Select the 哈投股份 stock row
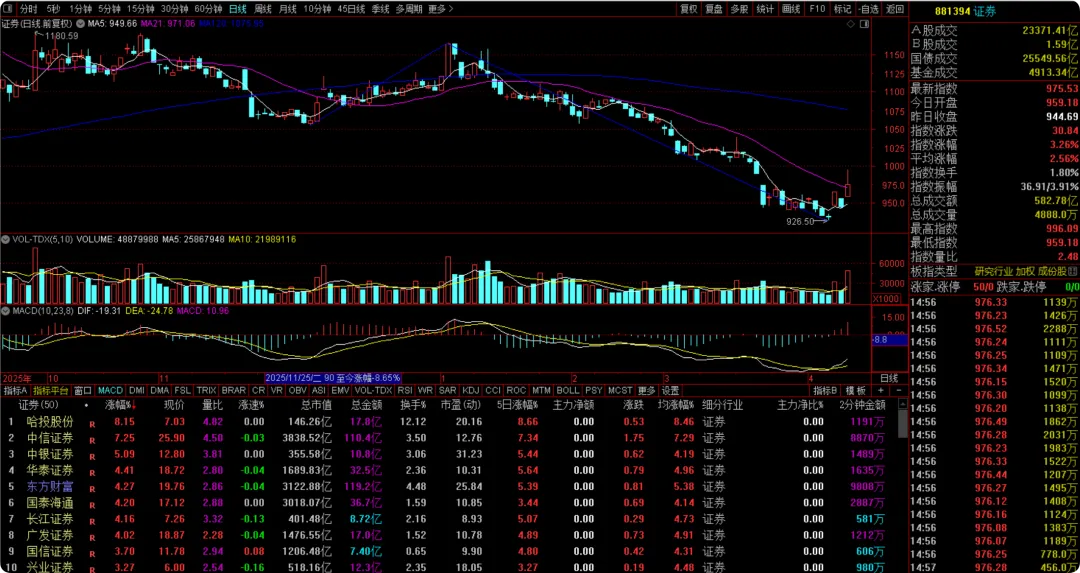This screenshot has height=573, width=1080. click(448, 422)
